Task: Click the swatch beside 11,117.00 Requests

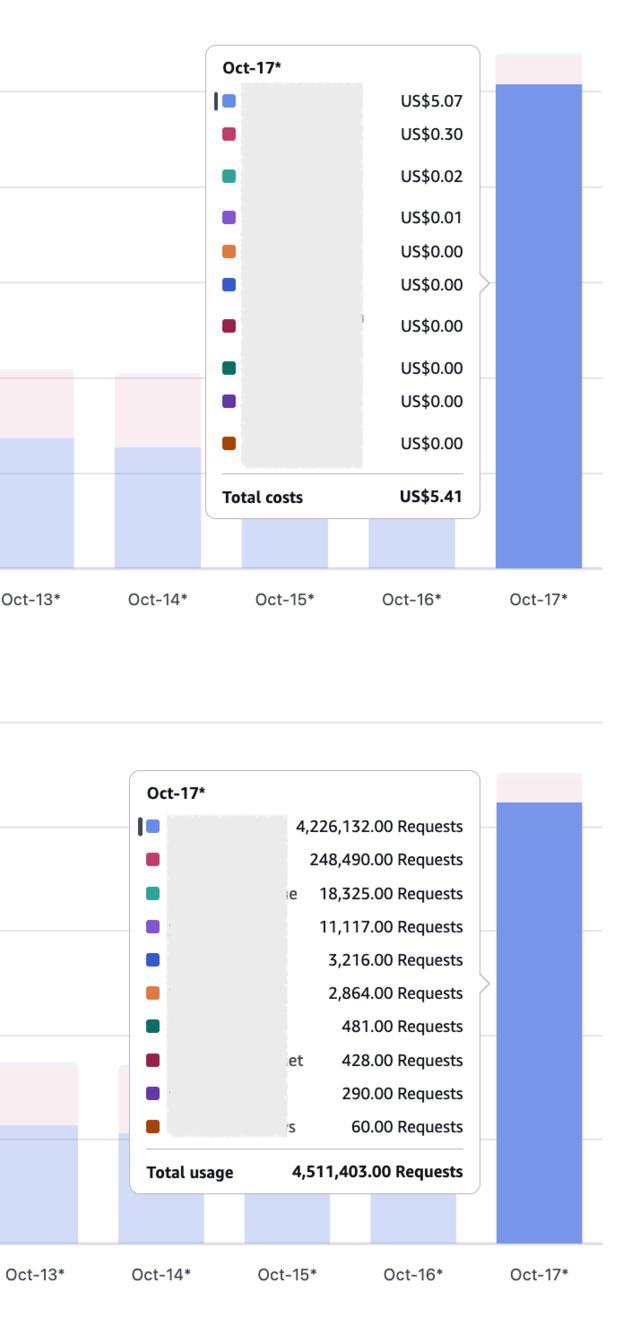Action: click(153, 926)
